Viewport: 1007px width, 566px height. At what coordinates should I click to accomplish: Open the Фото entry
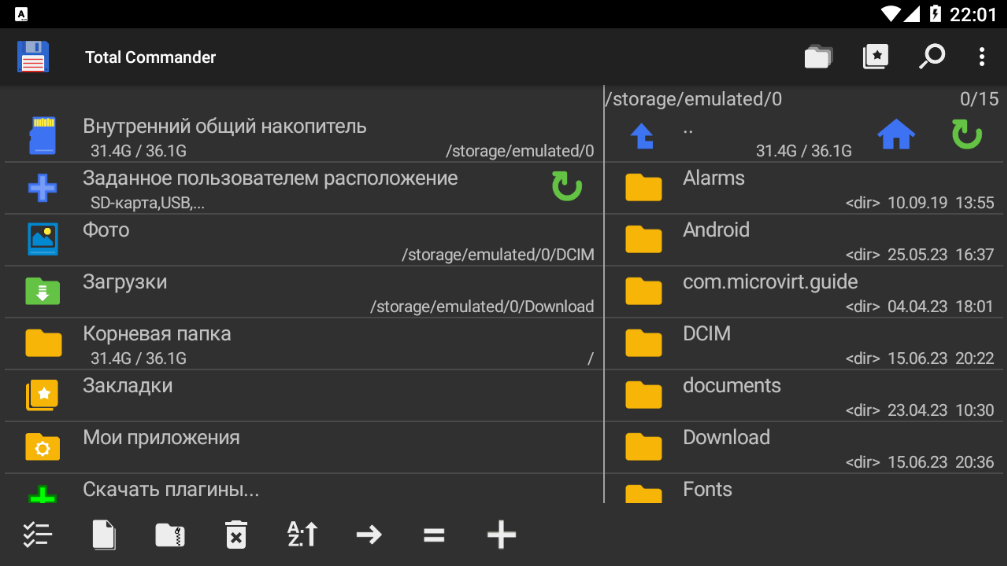[x=304, y=240]
